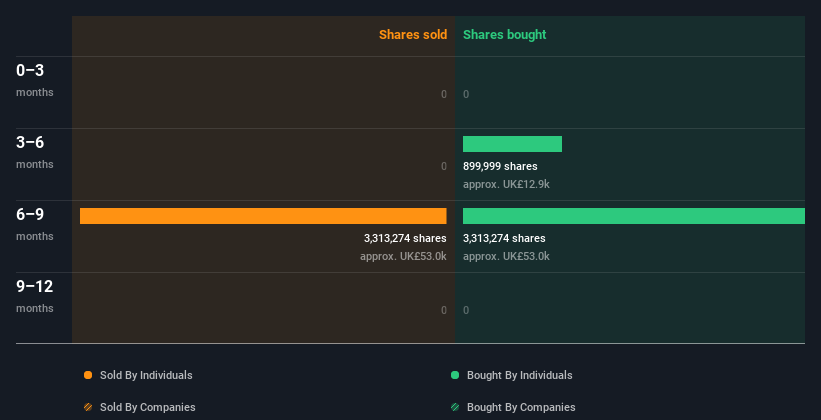Click the 0 bought value for 9–12 months

(466, 310)
